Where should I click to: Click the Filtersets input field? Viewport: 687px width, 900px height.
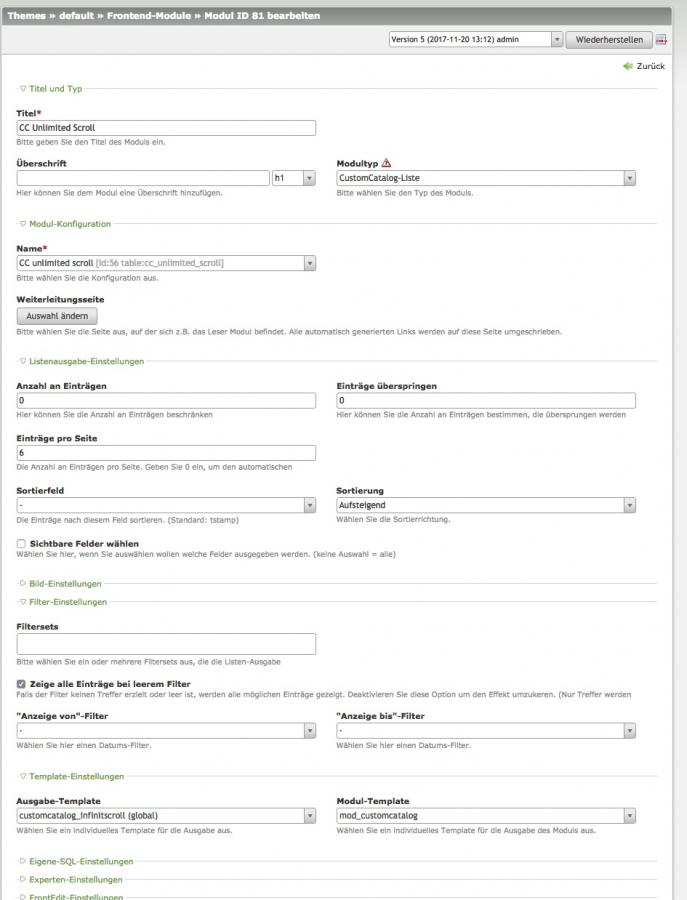coord(166,644)
